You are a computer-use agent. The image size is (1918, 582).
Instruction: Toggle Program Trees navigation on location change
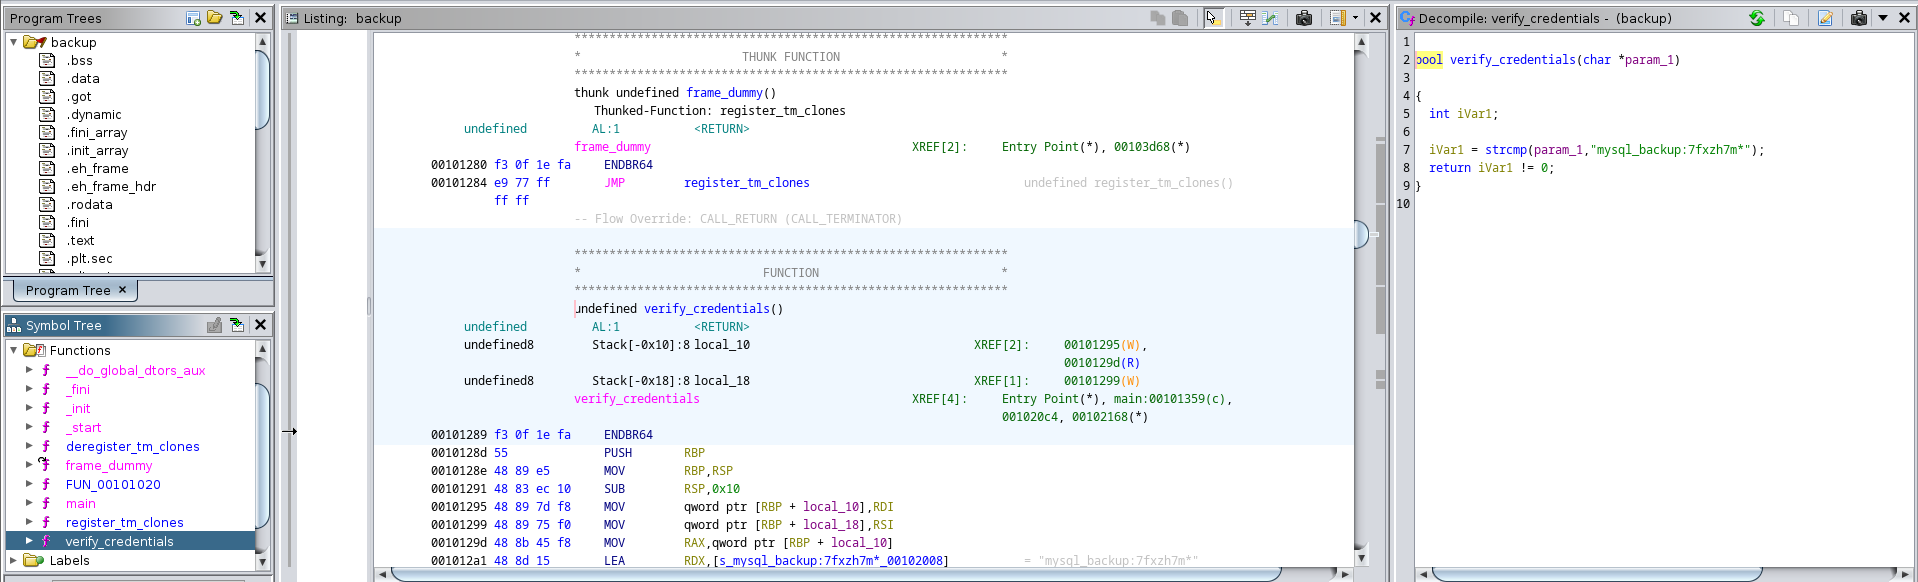(237, 18)
